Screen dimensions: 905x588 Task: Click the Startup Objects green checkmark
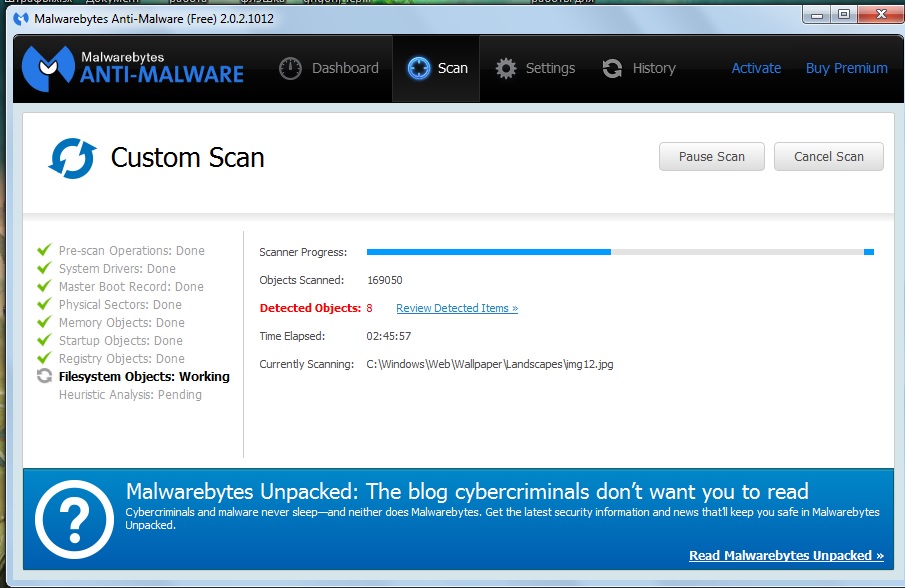(44, 340)
